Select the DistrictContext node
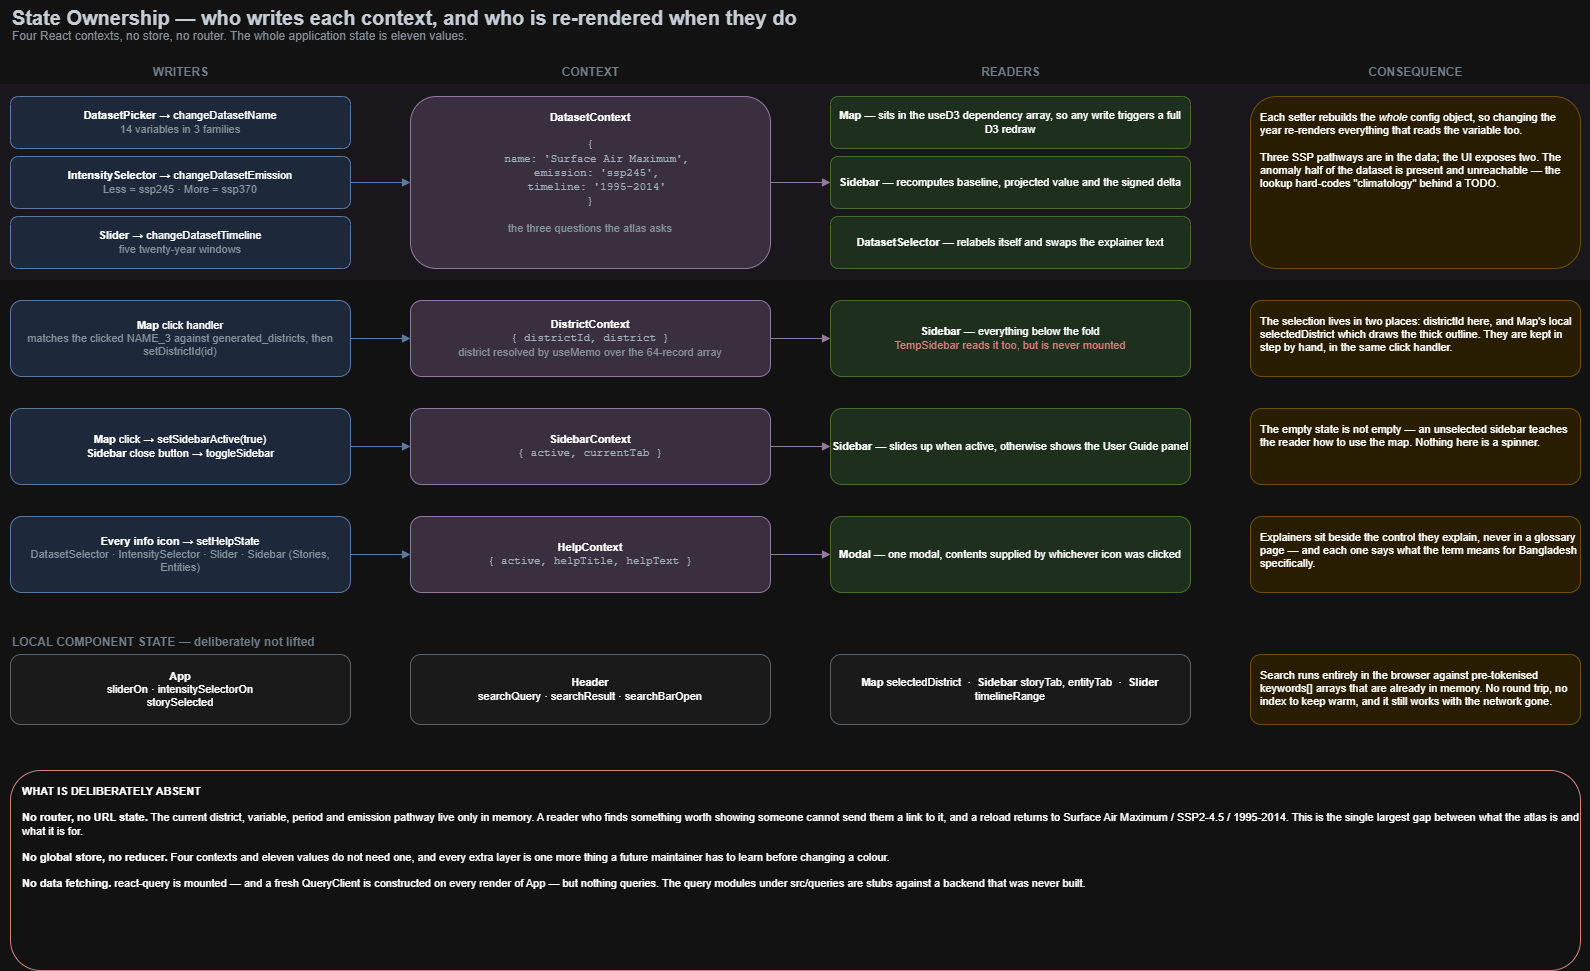1590x971 pixels. 590,338
